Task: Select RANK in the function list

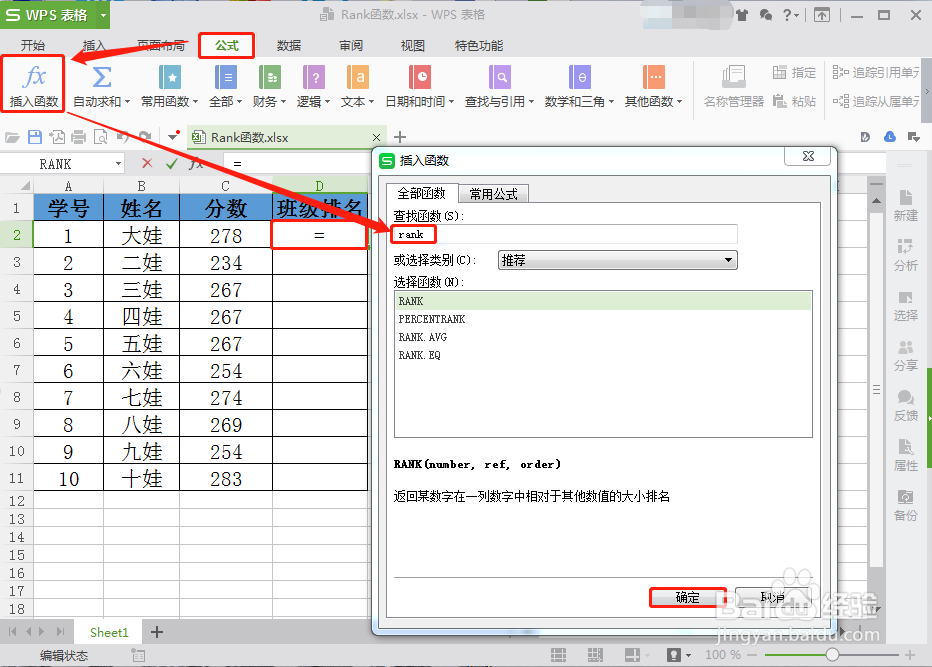Action: 603,301
